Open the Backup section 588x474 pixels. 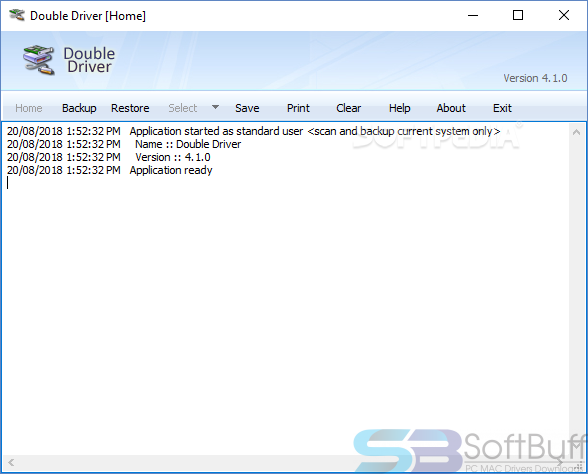(x=79, y=108)
